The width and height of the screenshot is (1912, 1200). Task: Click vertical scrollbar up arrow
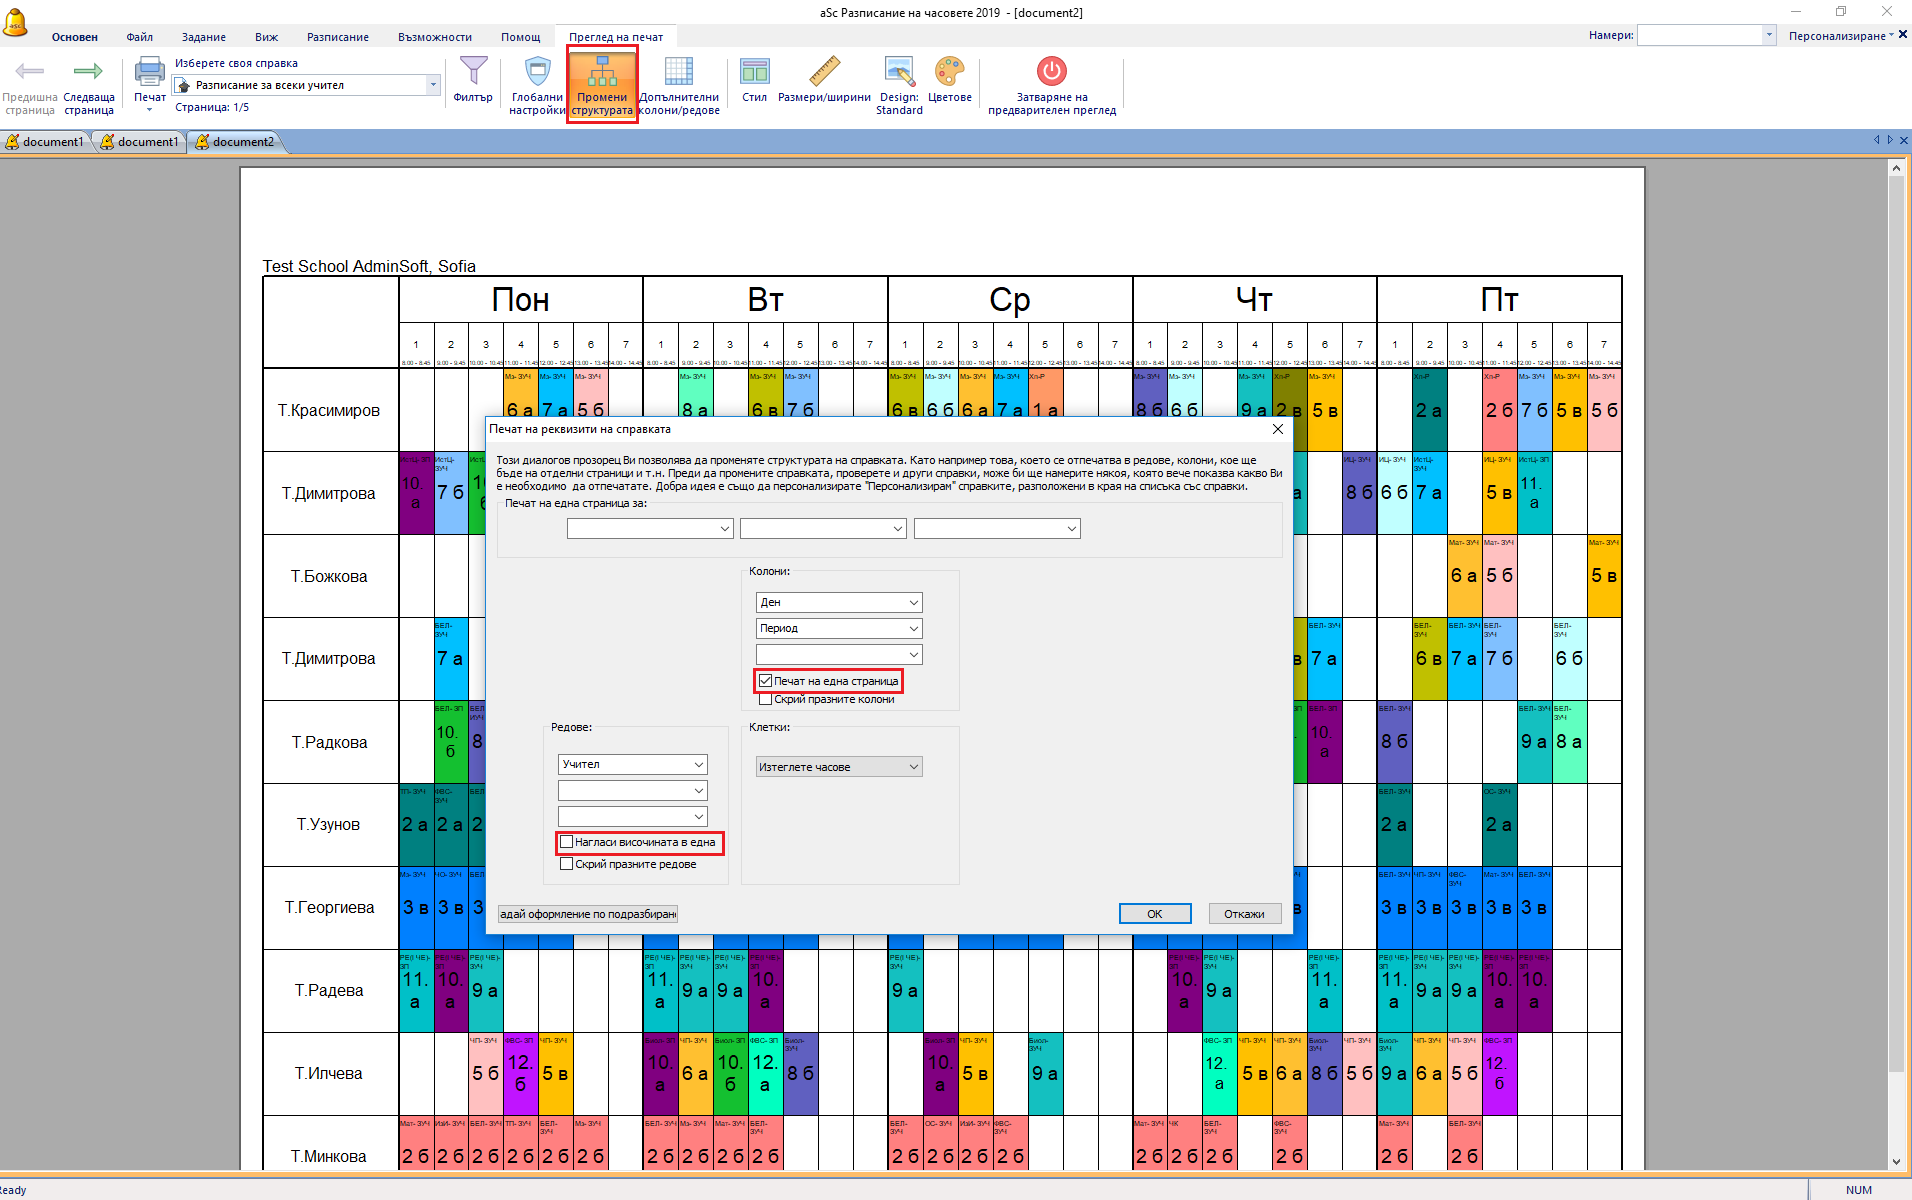pos(1896,168)
